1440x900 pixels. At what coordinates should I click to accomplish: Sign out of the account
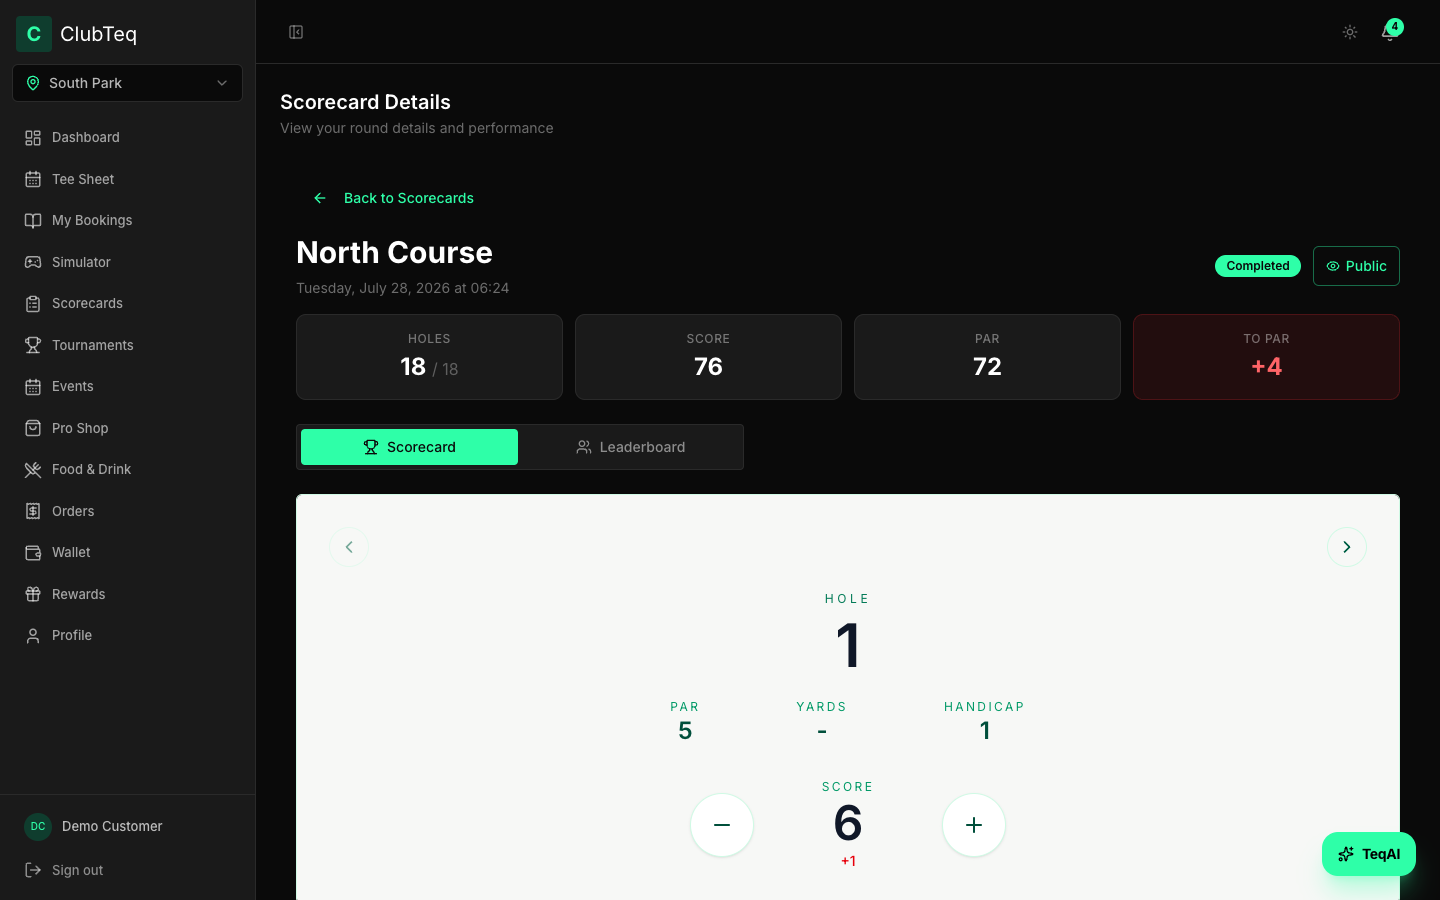127,870
